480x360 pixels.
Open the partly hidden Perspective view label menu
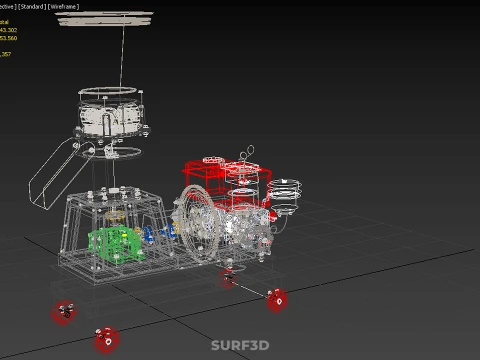pos(8,7)
